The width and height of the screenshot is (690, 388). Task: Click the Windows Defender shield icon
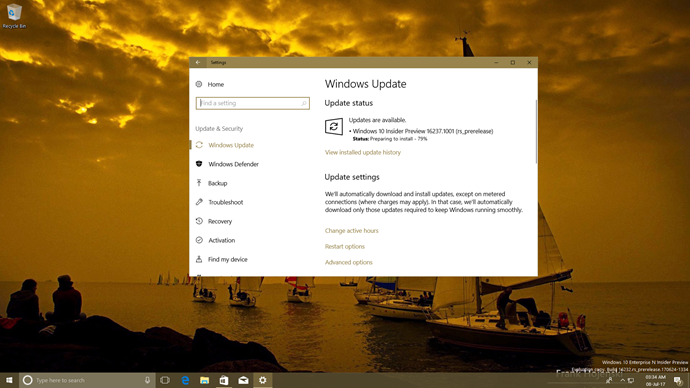tap(199, 164)
